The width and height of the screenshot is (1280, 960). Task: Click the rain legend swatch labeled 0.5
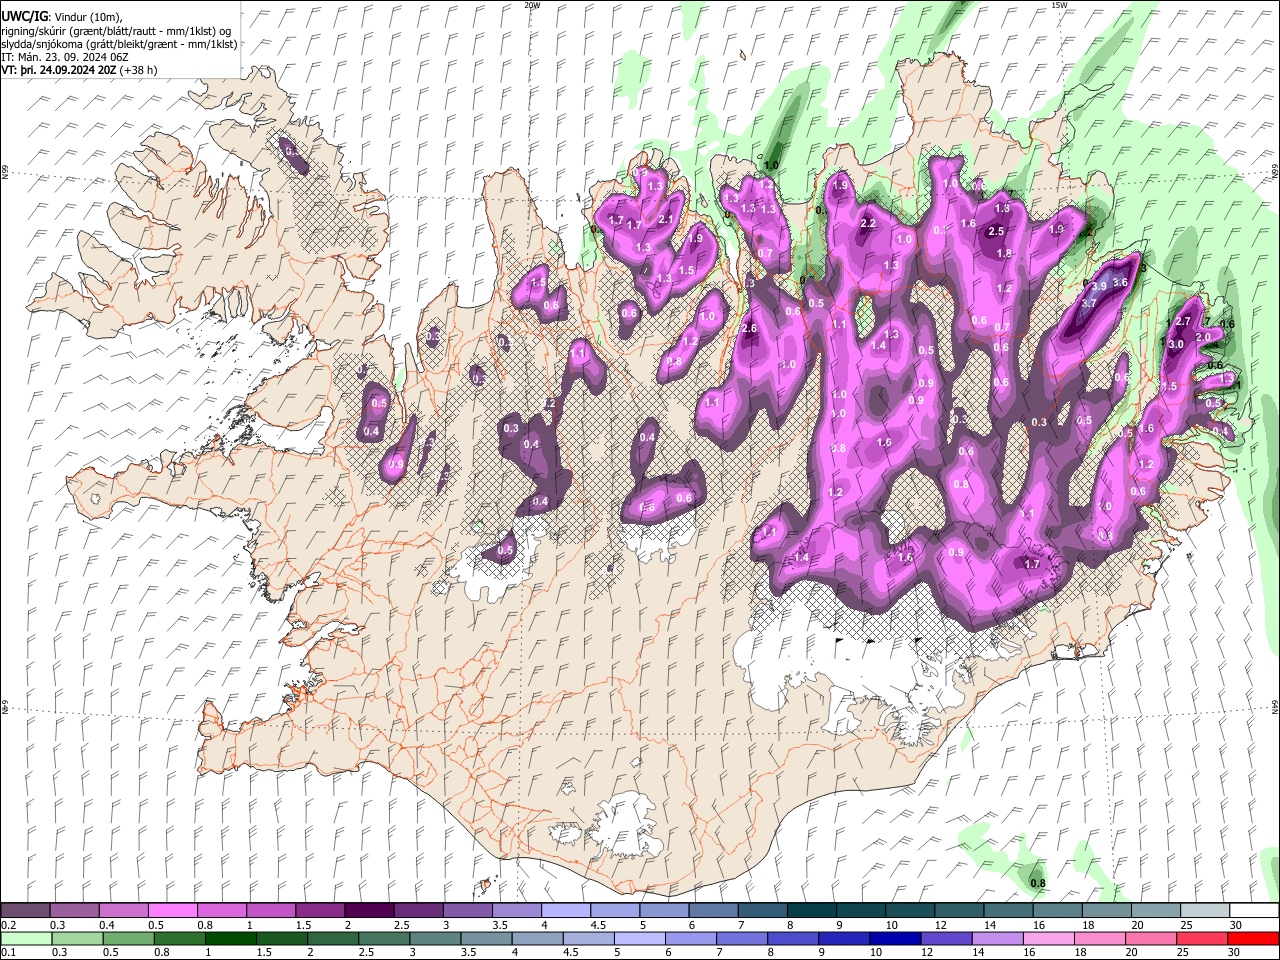128,938
